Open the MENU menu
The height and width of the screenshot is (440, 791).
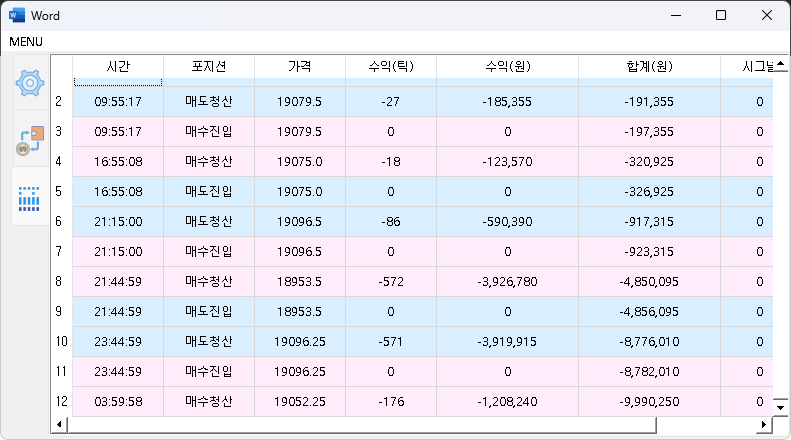(26, 42)
